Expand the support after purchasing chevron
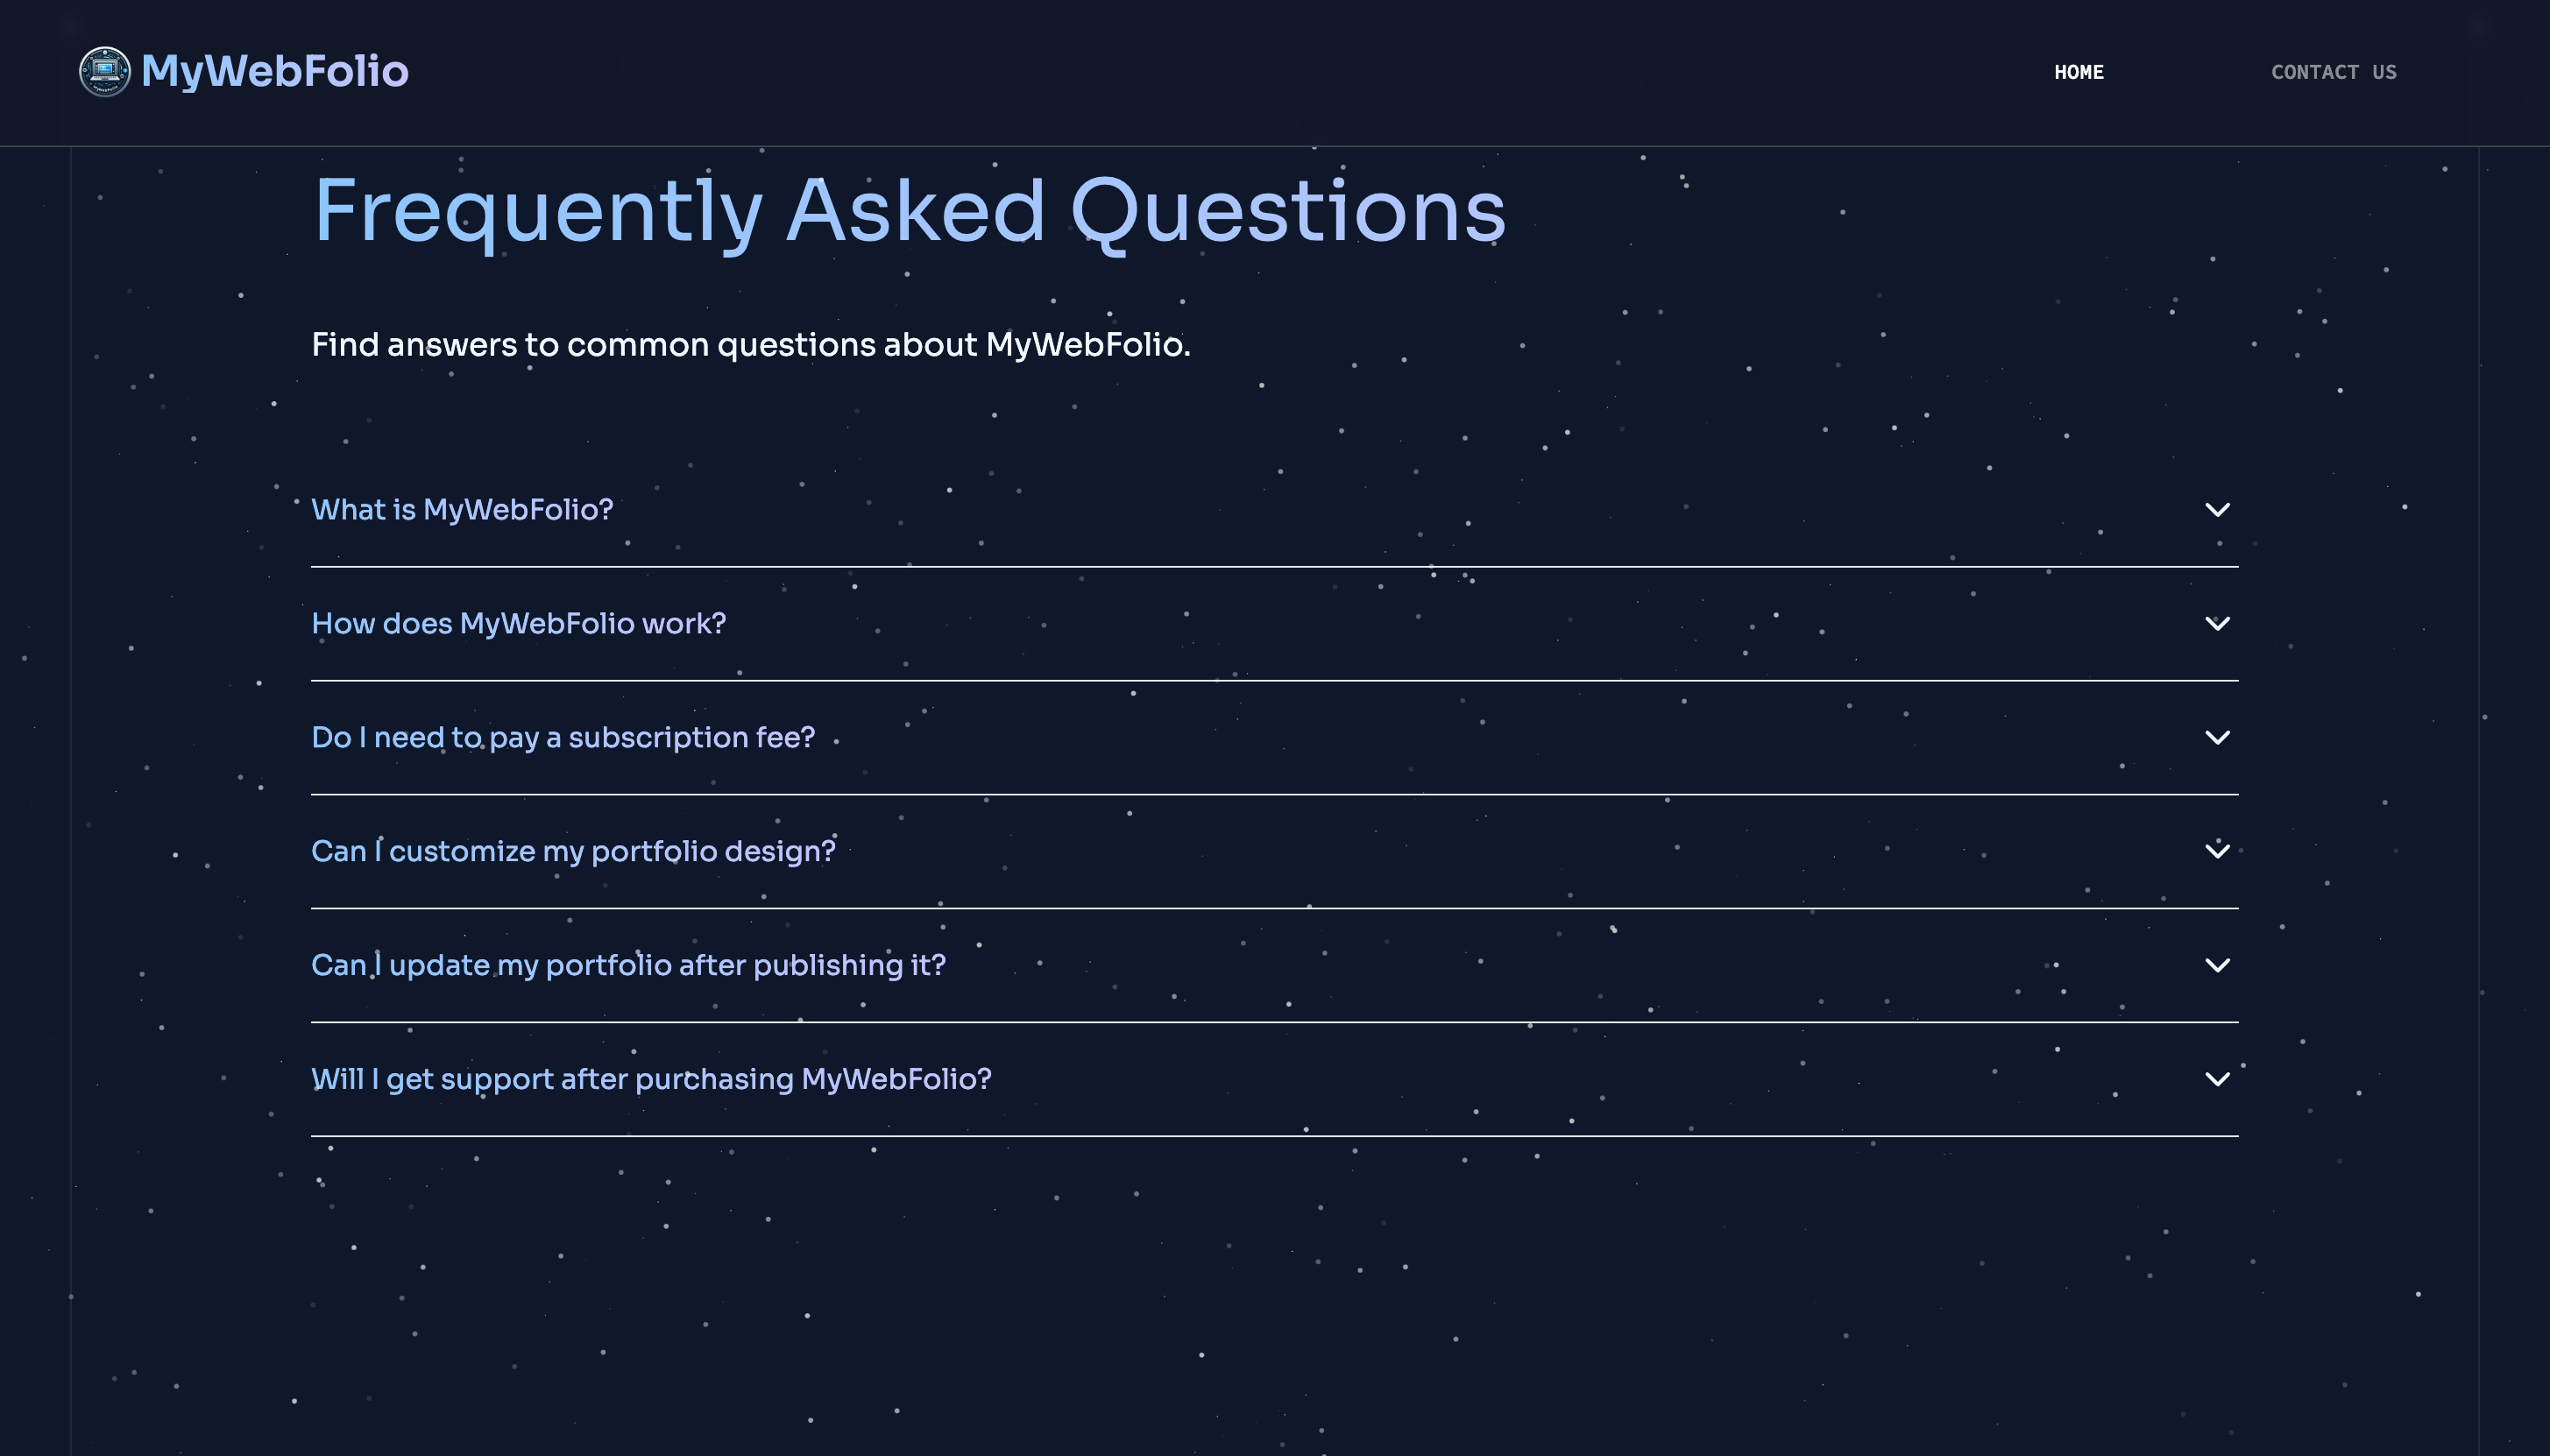The width and height of the screenshot is (2550, 1456). pyautogui.click(x=2217, y=1079)
